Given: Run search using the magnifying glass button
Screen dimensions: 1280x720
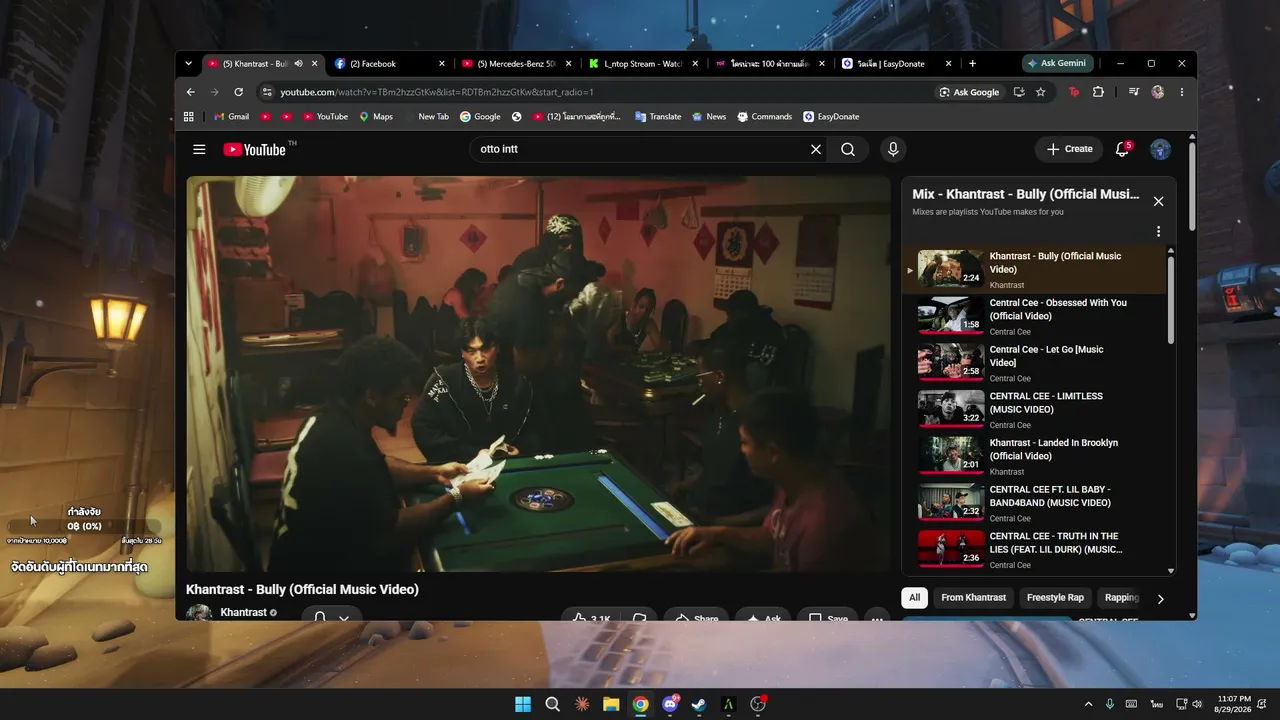Looking at the screenshot, I should 848,149.
